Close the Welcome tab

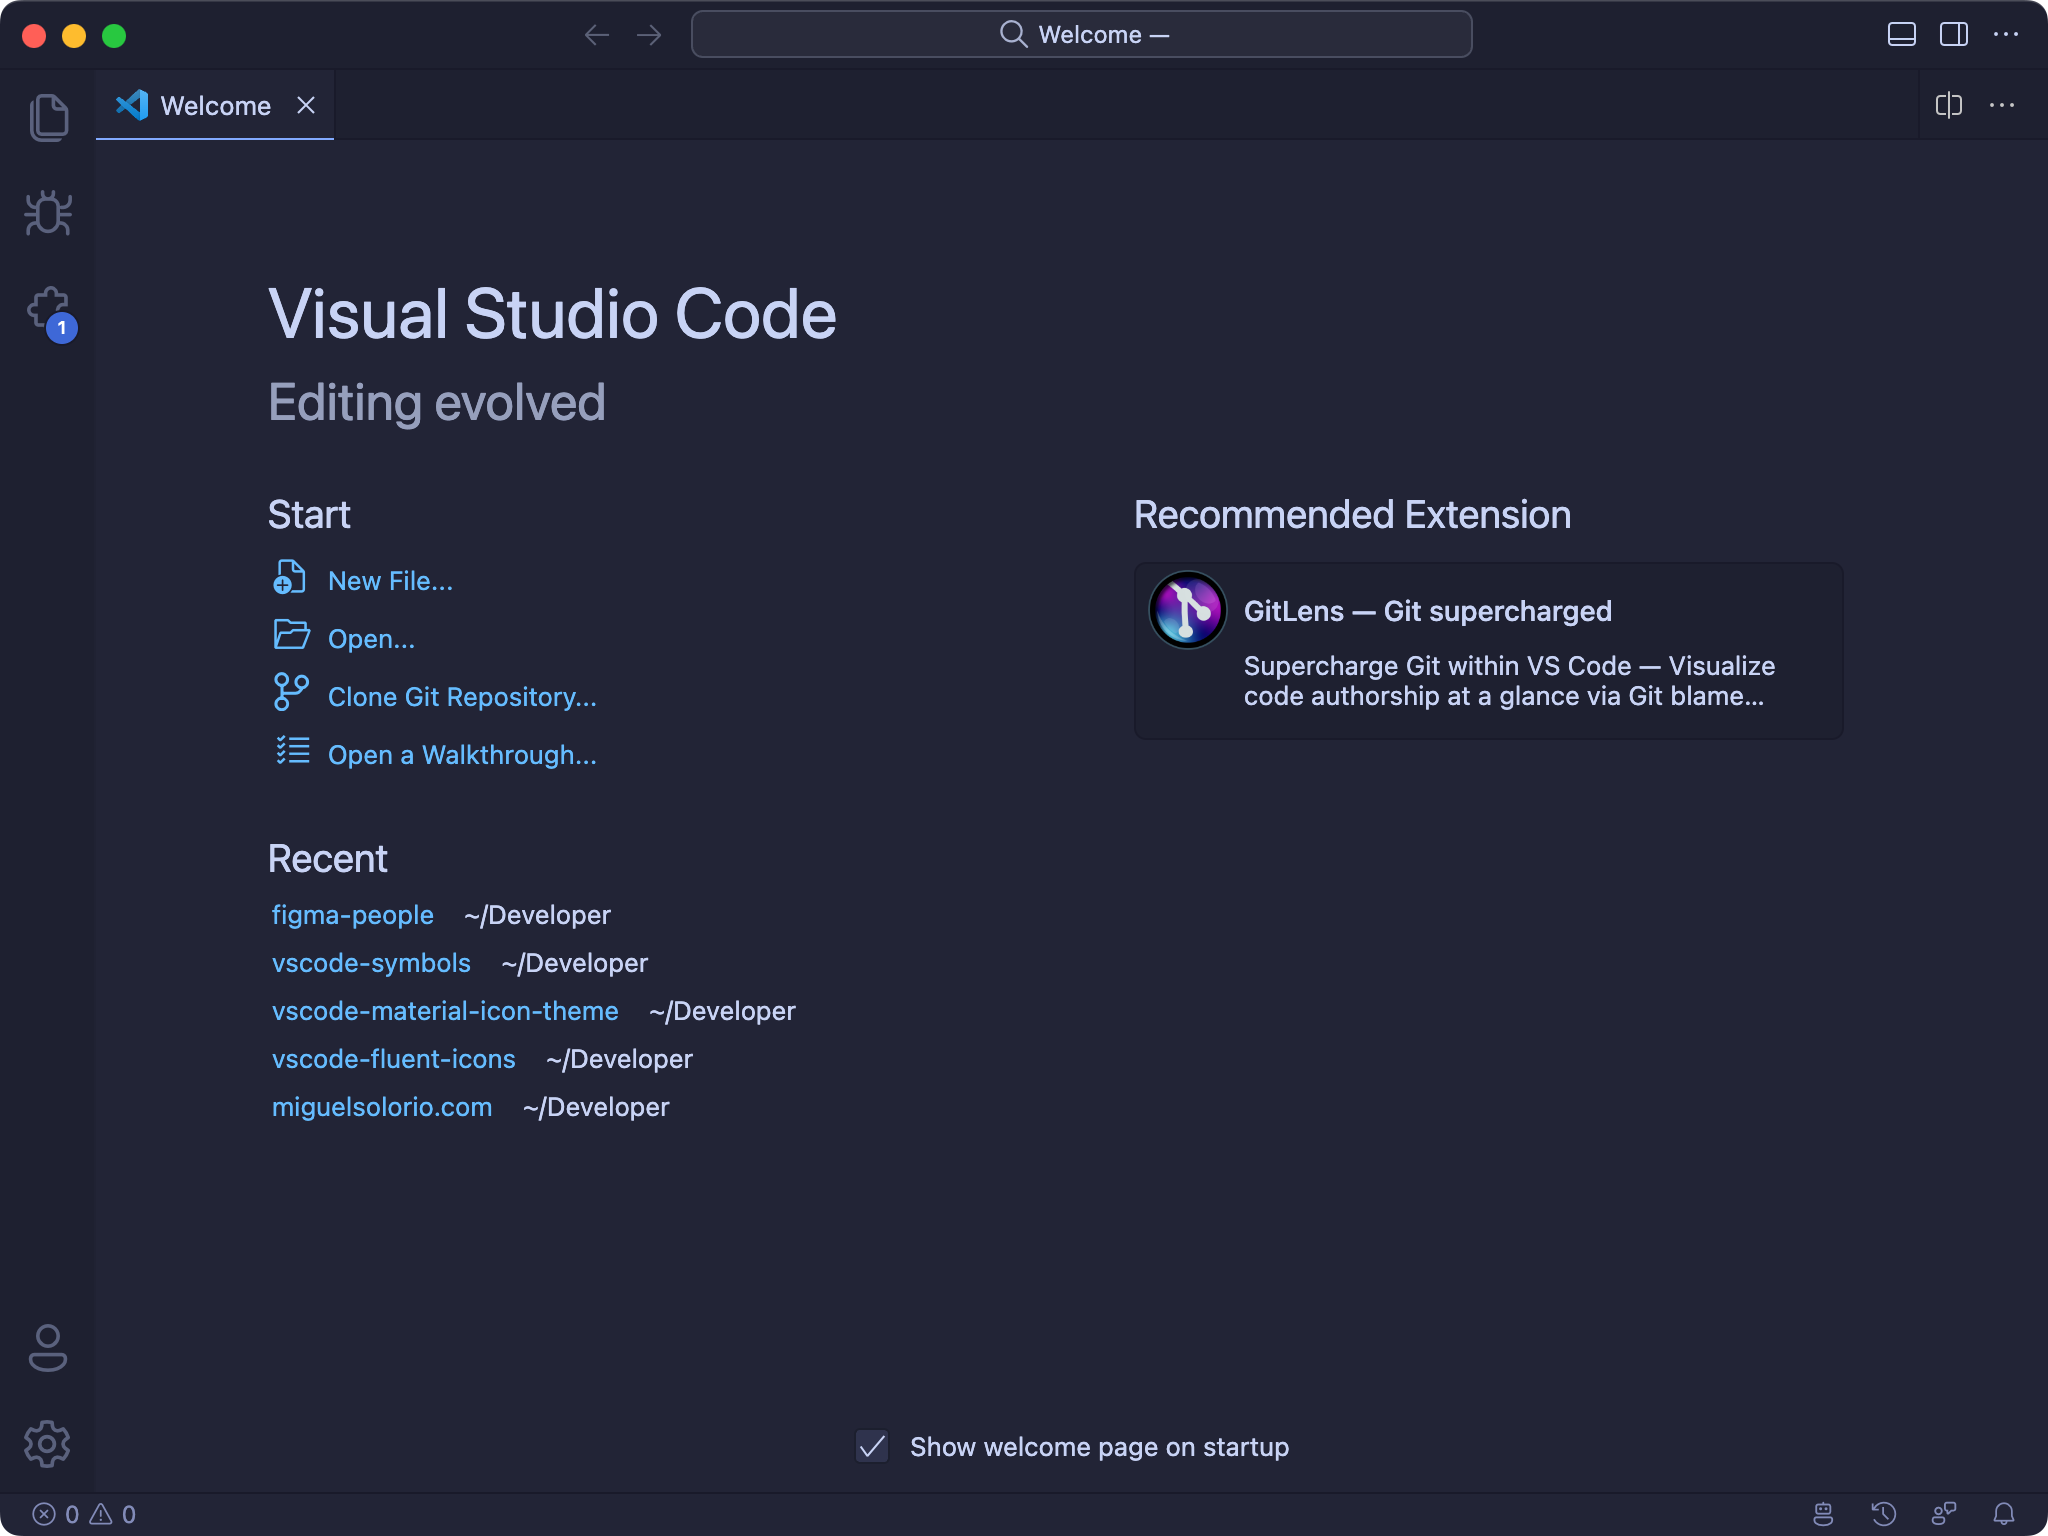306,105
